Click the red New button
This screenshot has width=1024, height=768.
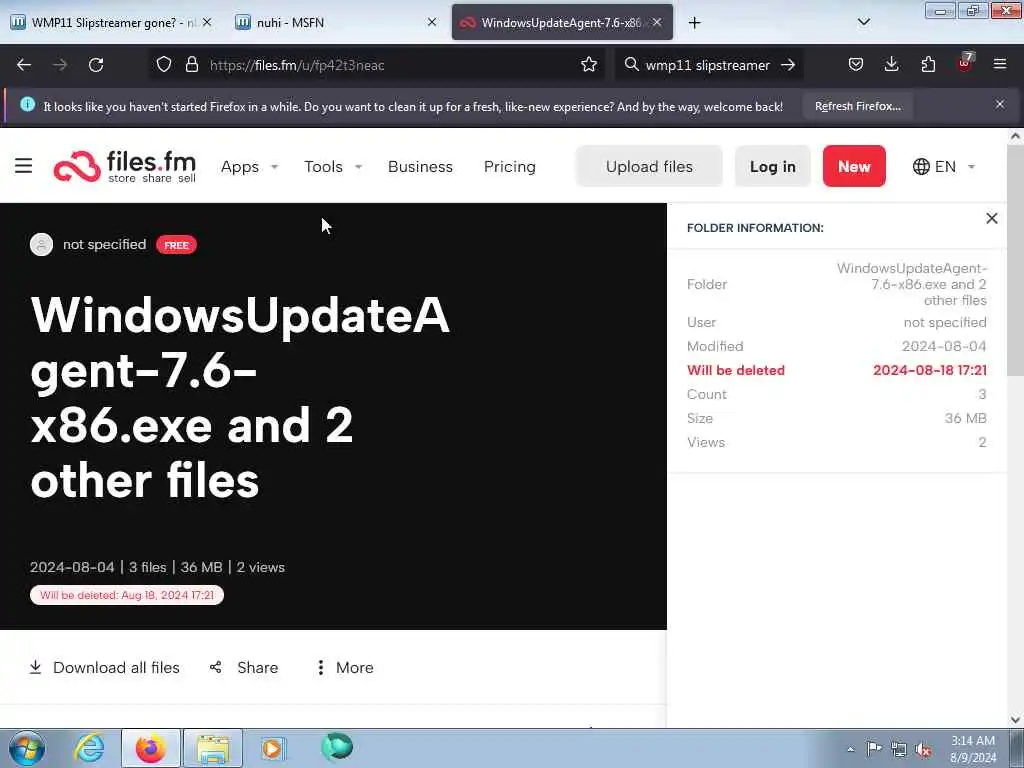tap(854, 167)
